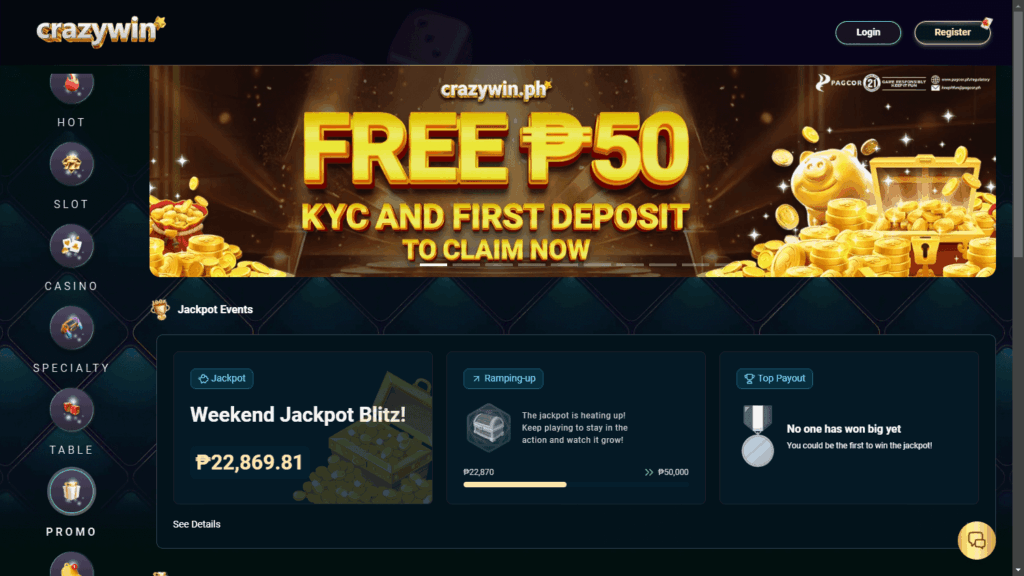
Task: Open the HOT games category icon
Action: (71, 85)
